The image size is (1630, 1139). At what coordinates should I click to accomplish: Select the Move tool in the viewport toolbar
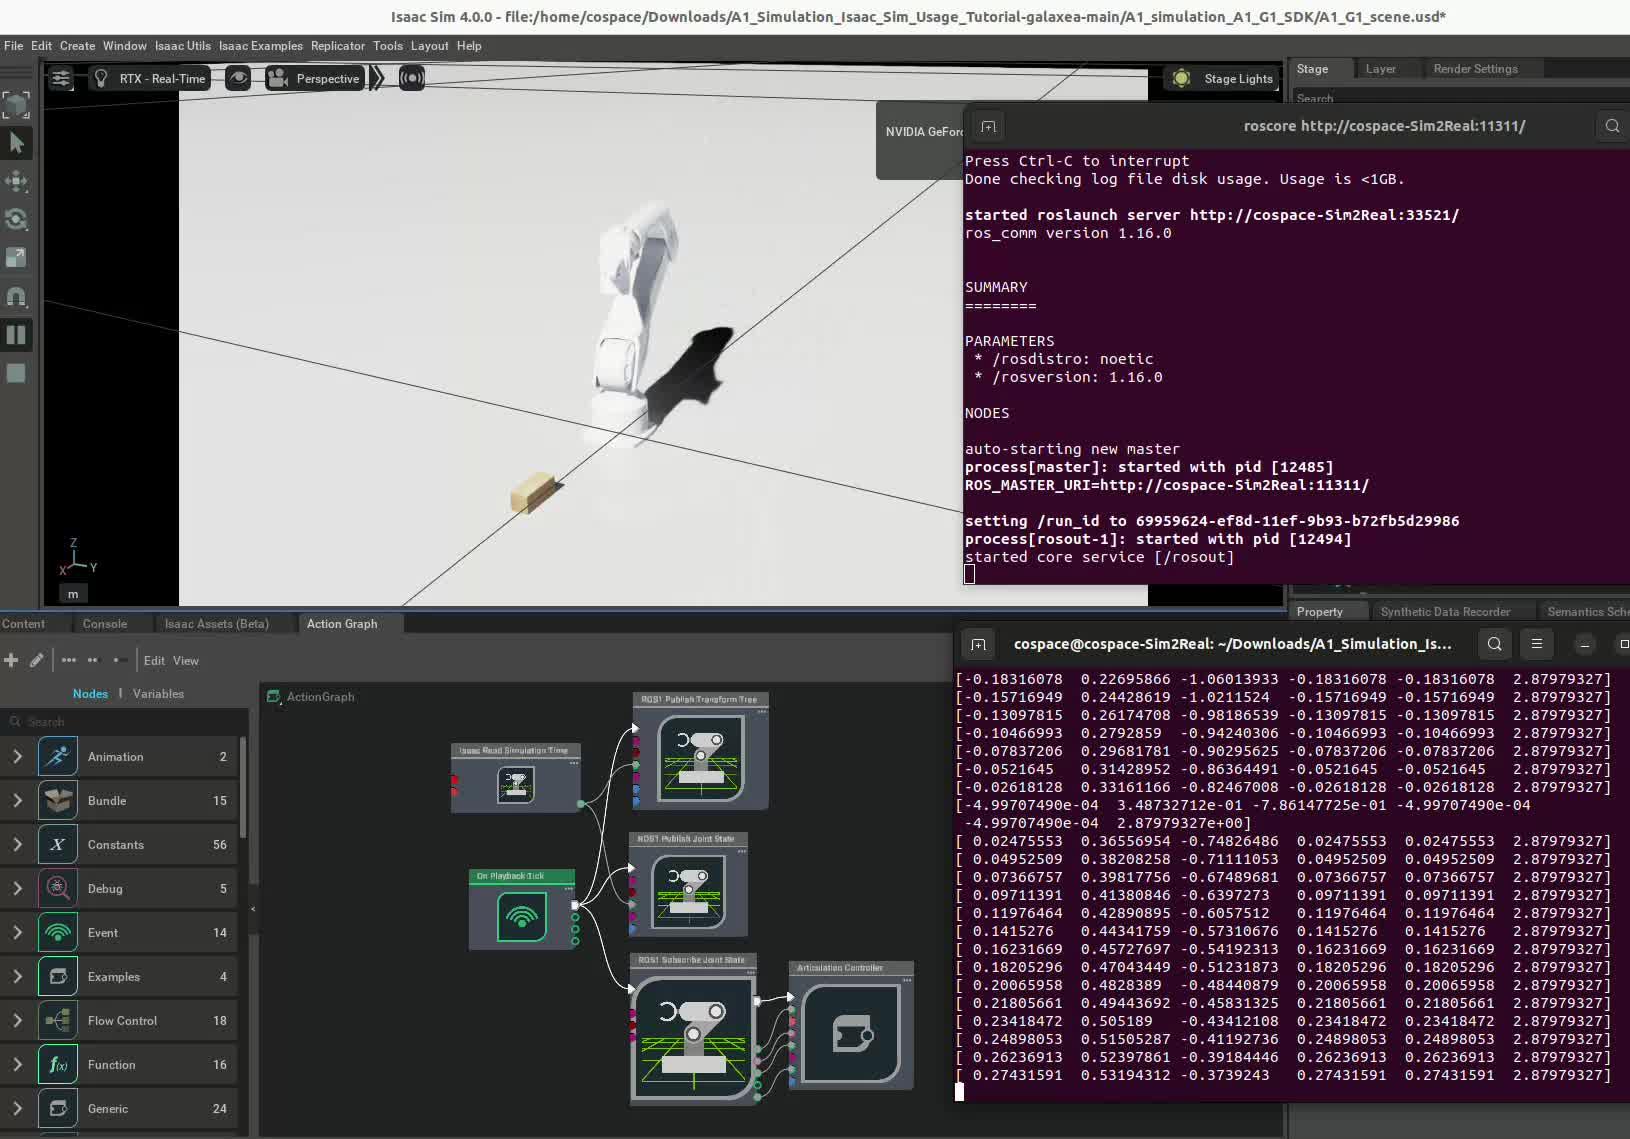tap(17, 182)
